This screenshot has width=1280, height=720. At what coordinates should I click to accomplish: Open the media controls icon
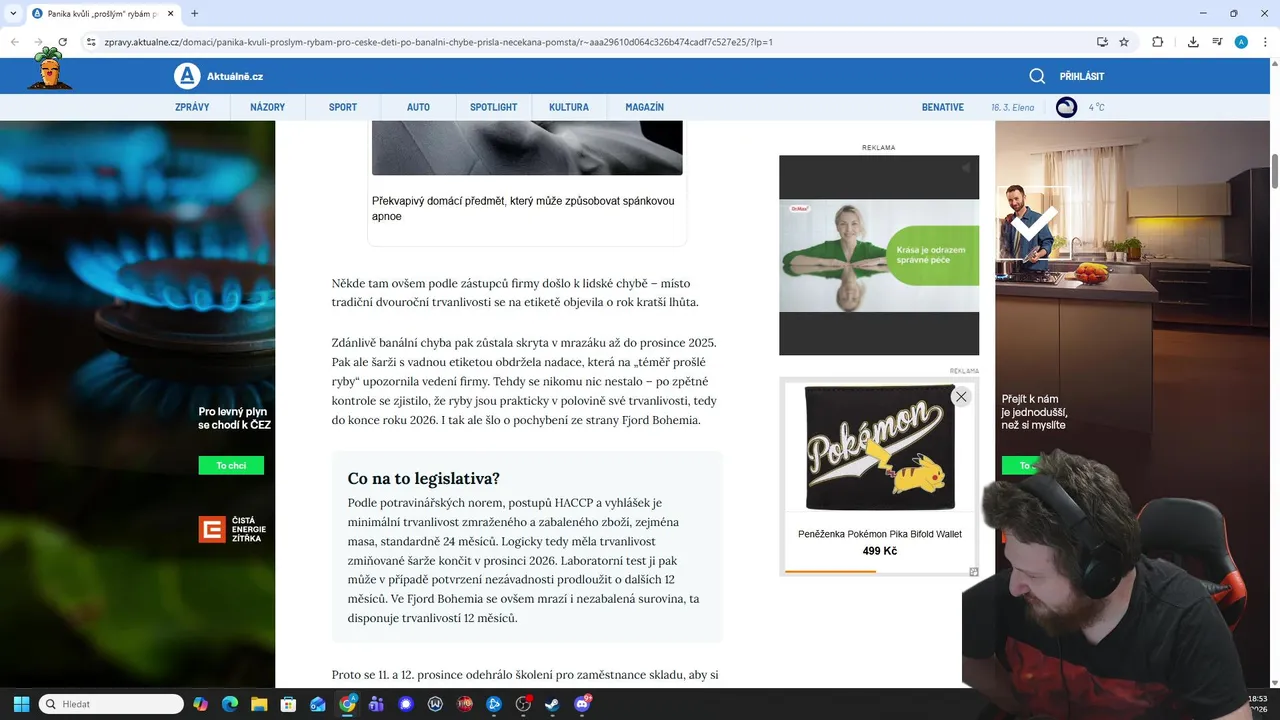click(x=1217, y=42)
